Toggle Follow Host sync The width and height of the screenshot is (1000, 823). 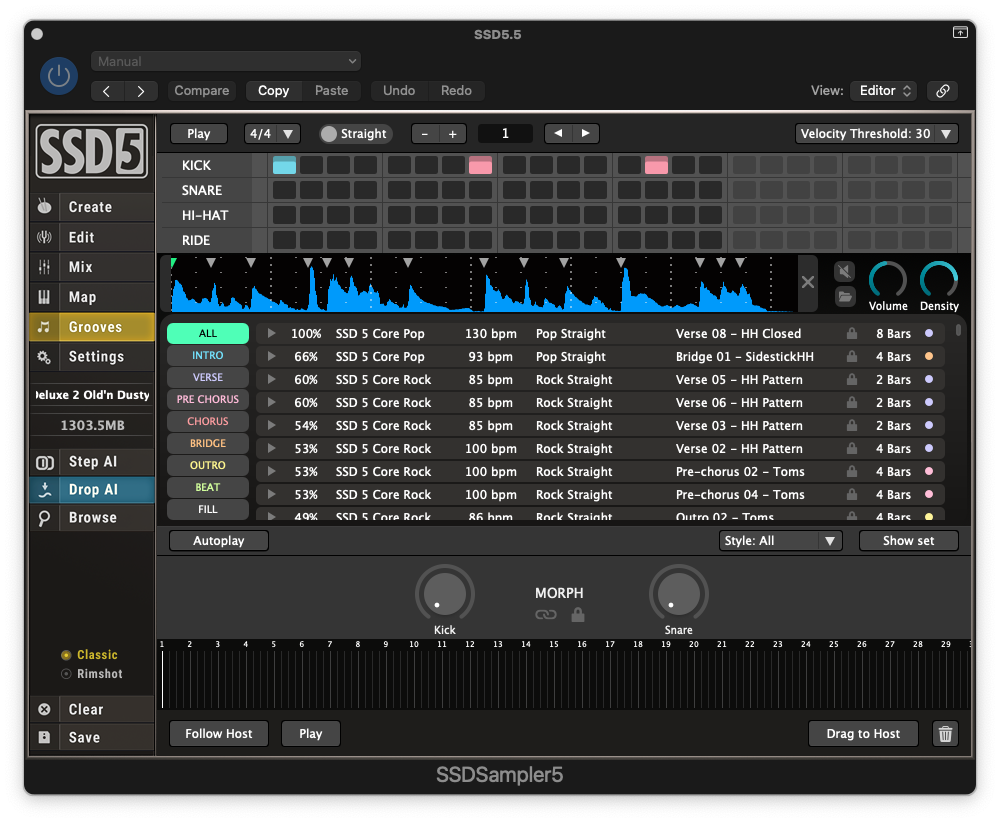point(219,734)
